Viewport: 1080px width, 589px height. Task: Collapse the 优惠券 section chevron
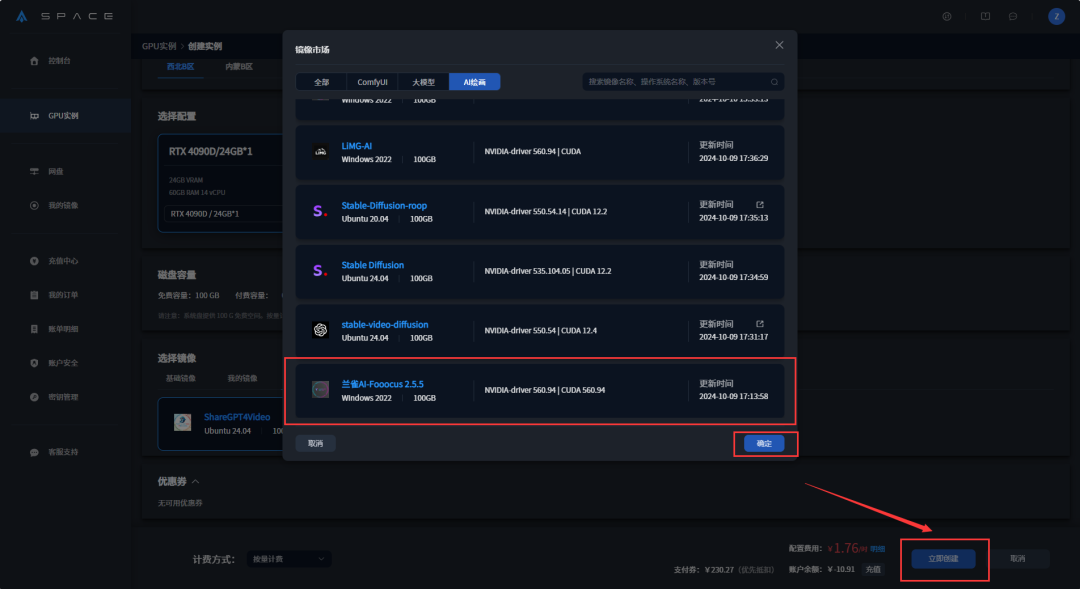point(196,482)
